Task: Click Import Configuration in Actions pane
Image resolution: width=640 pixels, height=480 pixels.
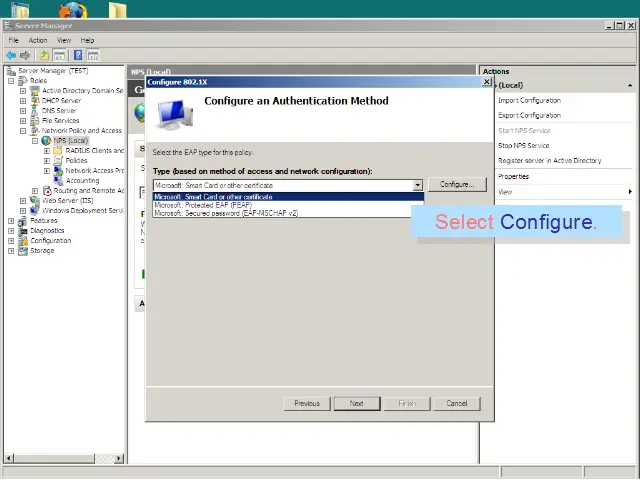Action: coord(529,100)
